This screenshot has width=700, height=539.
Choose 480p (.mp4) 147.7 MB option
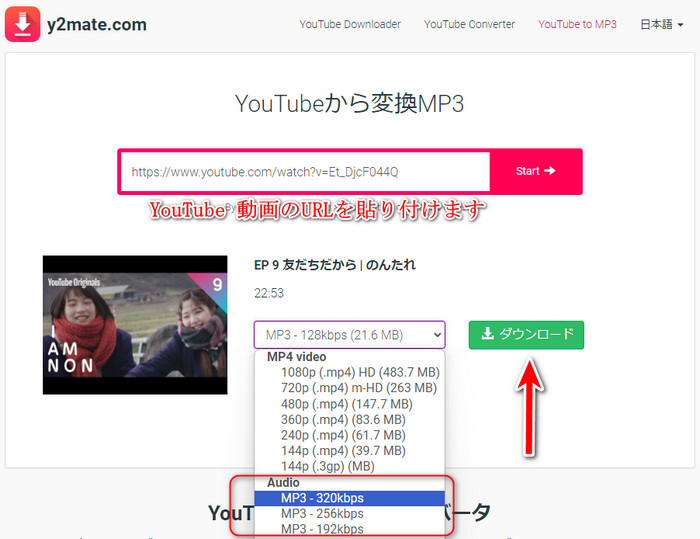click(x=350, y=404)
